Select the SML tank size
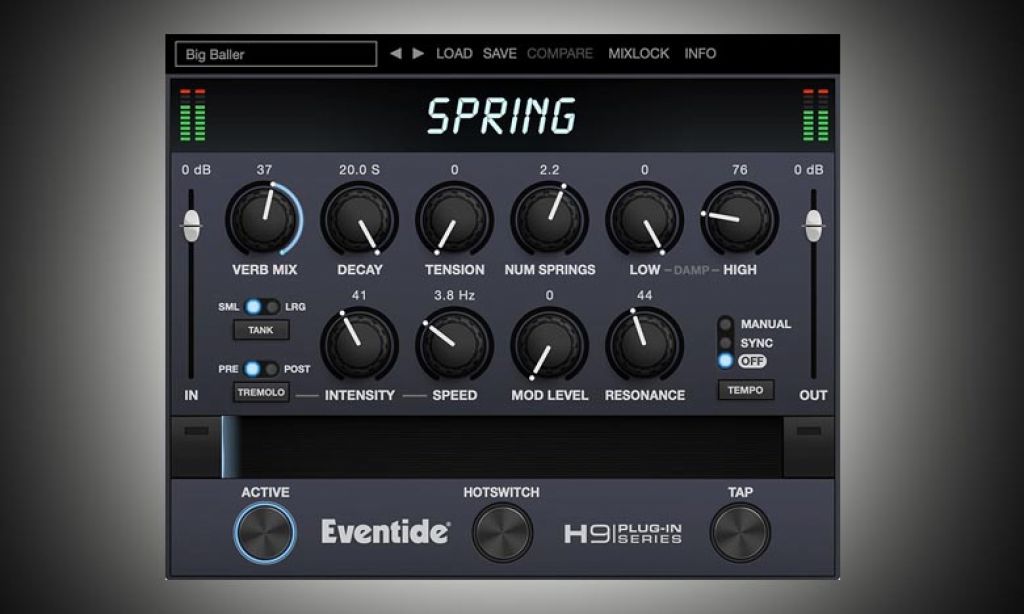Screen dimensions: 1024x614 click(253, 306)
